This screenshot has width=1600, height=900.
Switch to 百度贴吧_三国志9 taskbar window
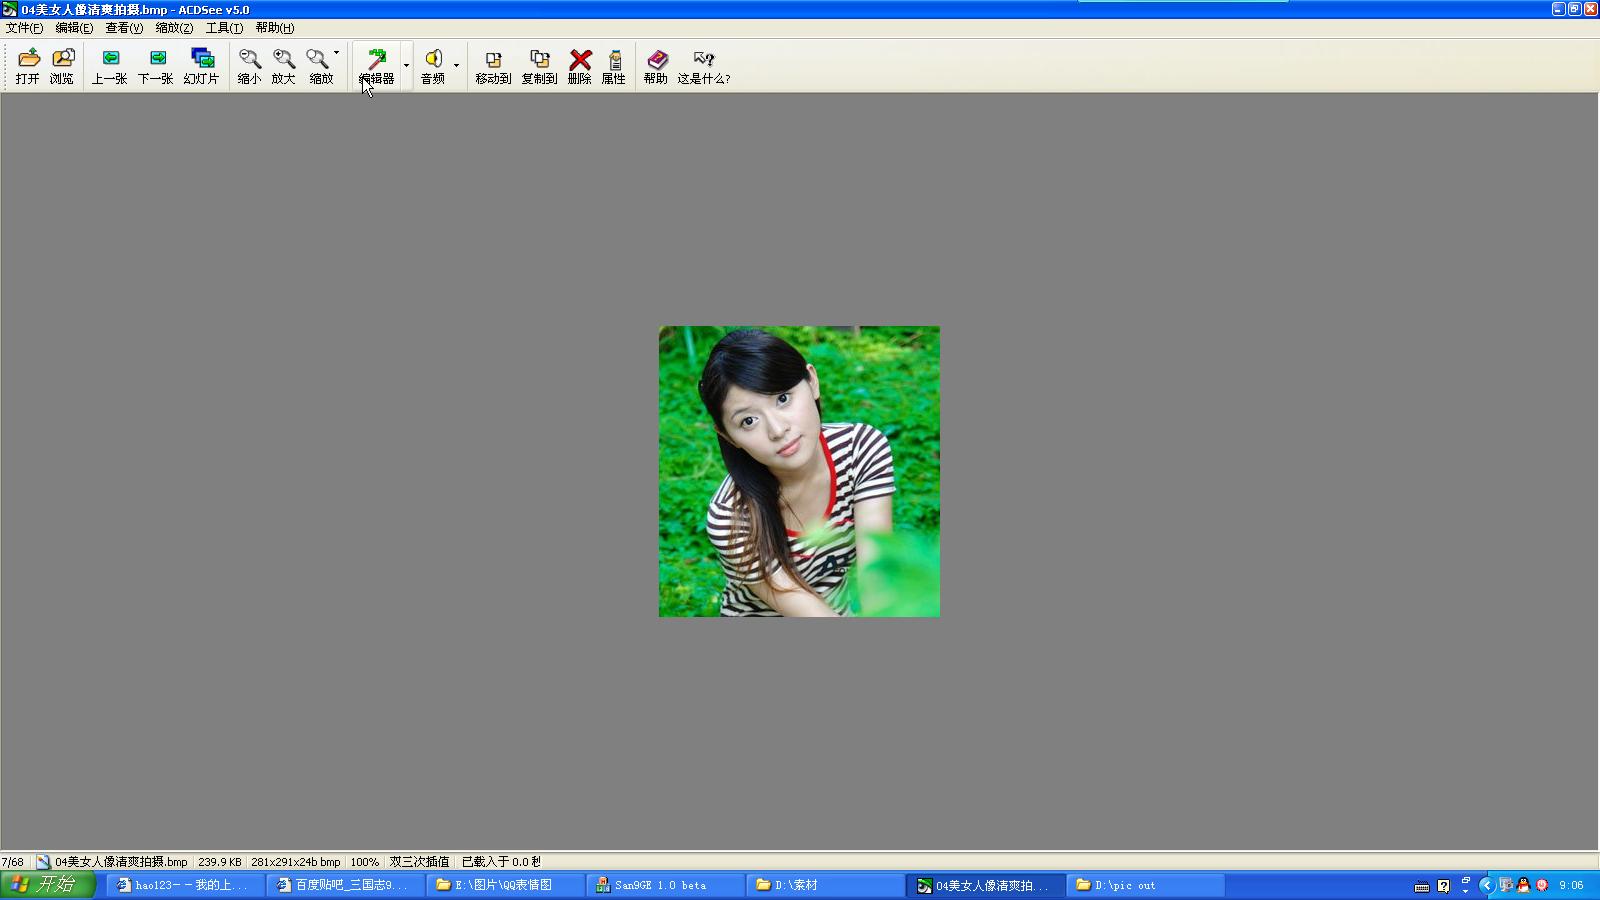[345, 885]
